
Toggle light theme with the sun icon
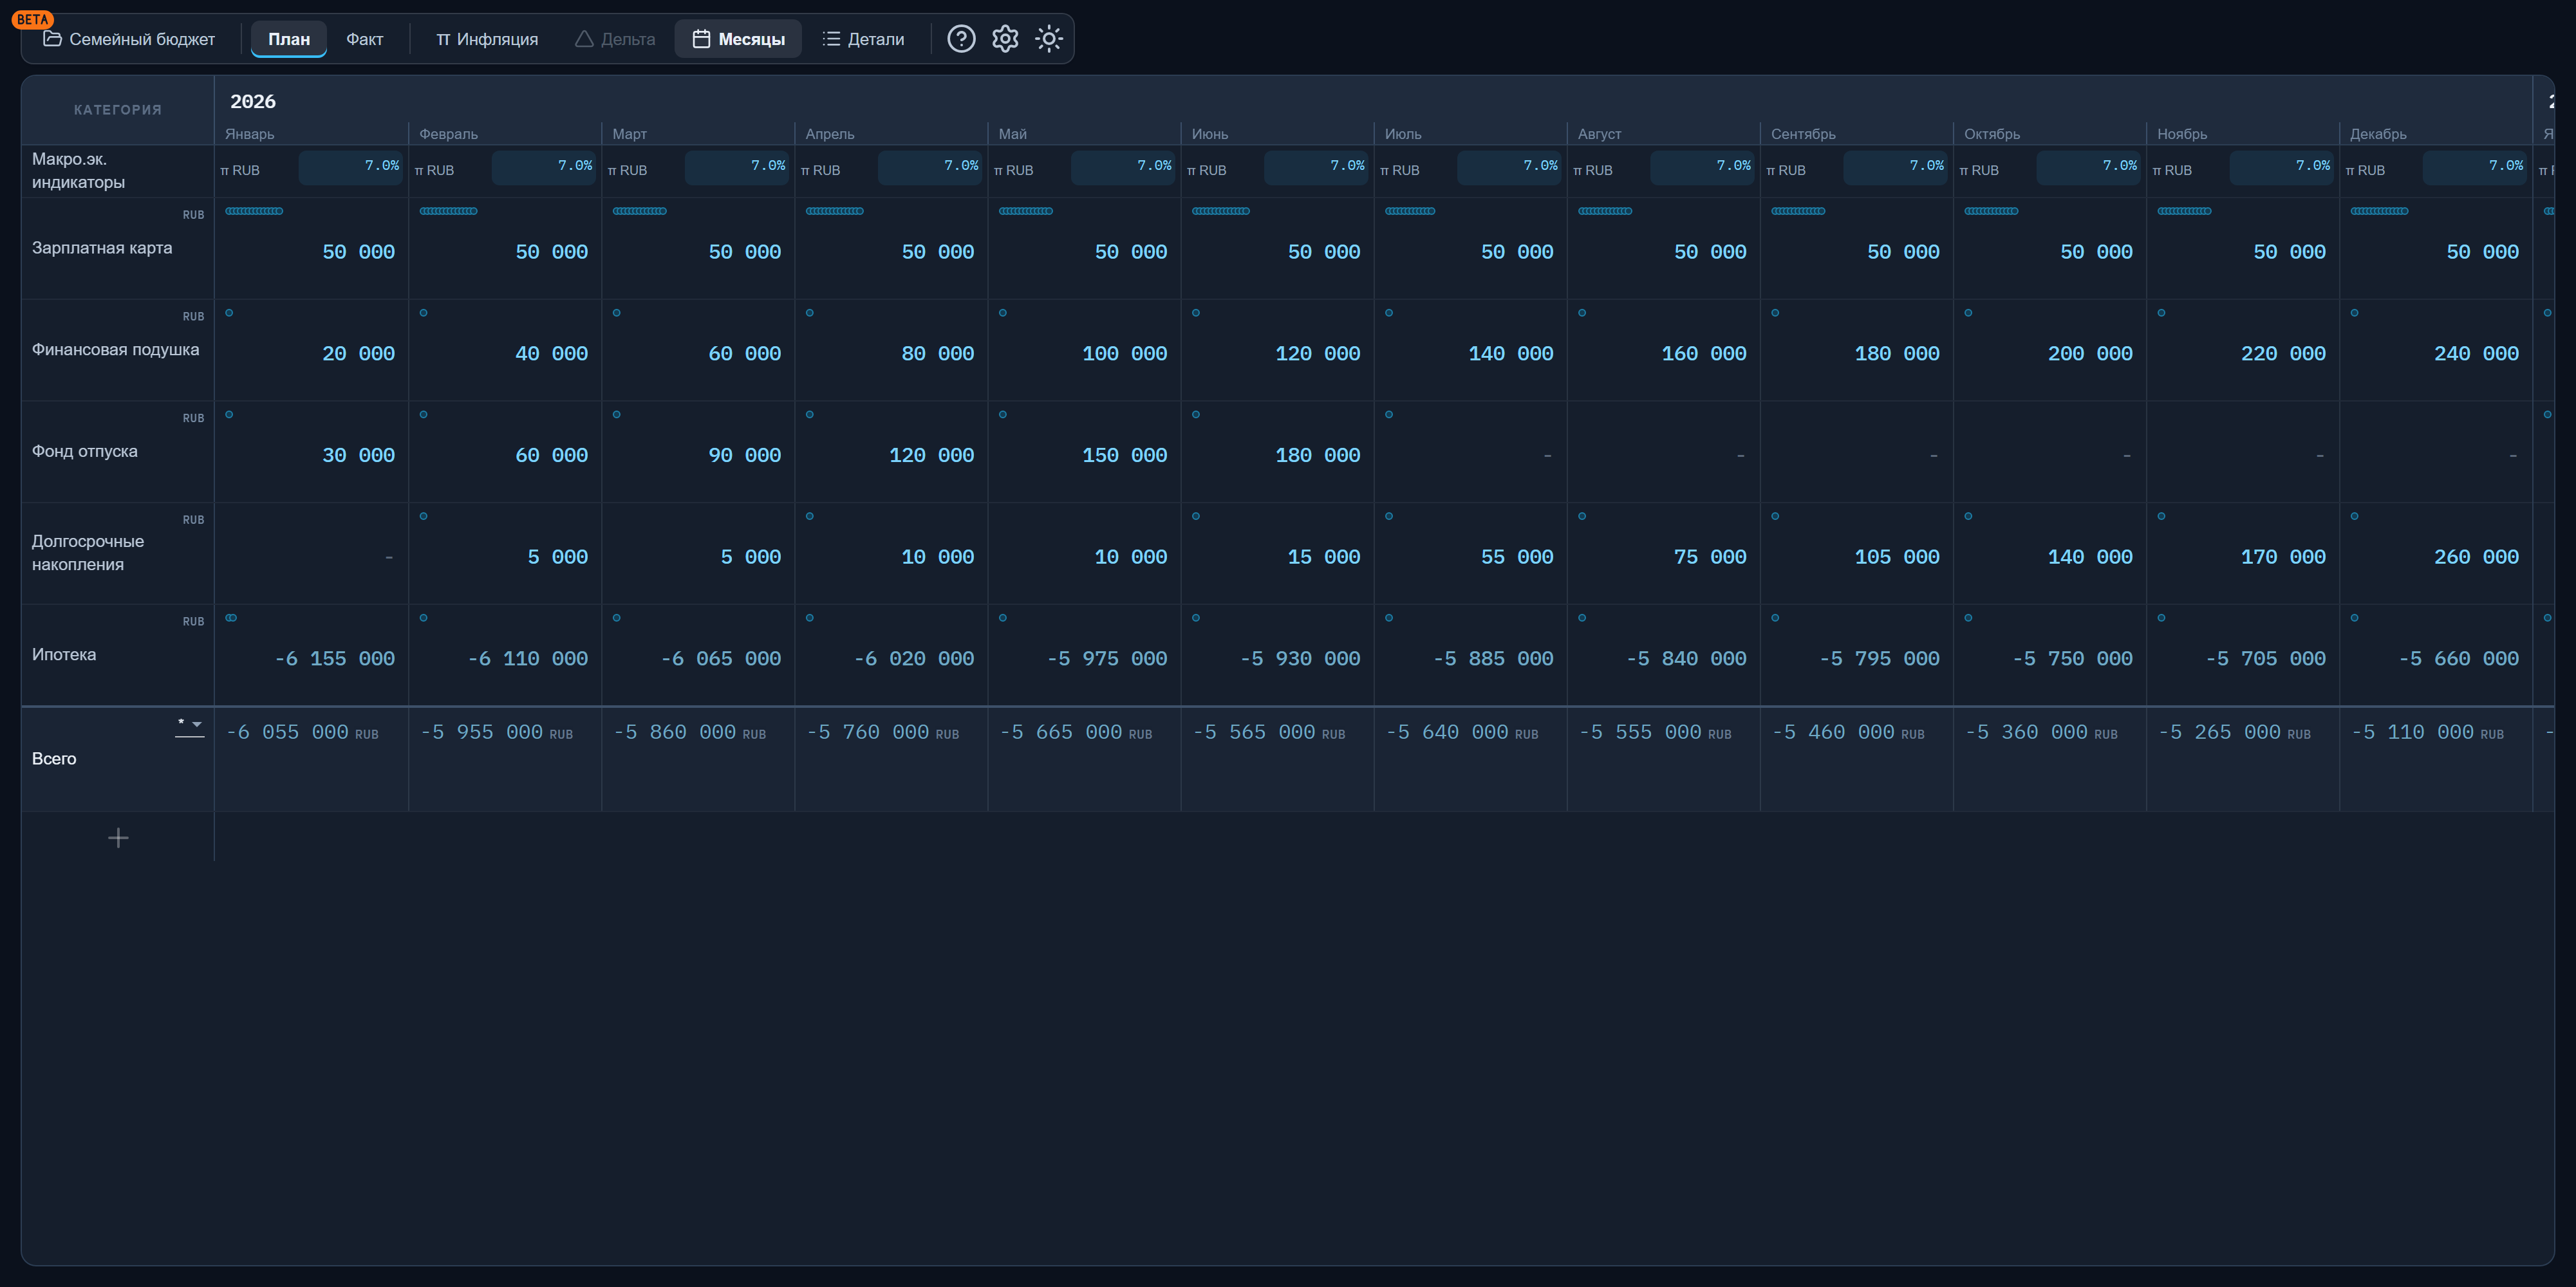point(1049,39)
